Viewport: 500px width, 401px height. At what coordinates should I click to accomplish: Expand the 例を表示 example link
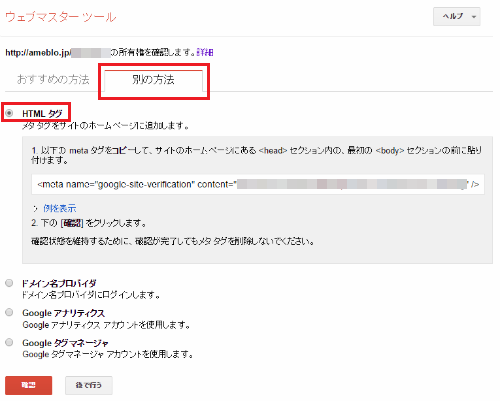coord(59,209)
